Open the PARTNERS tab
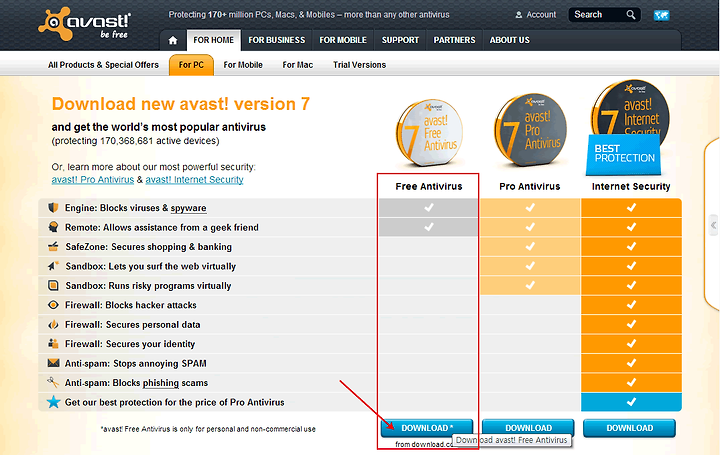 (x=455, y=40)
